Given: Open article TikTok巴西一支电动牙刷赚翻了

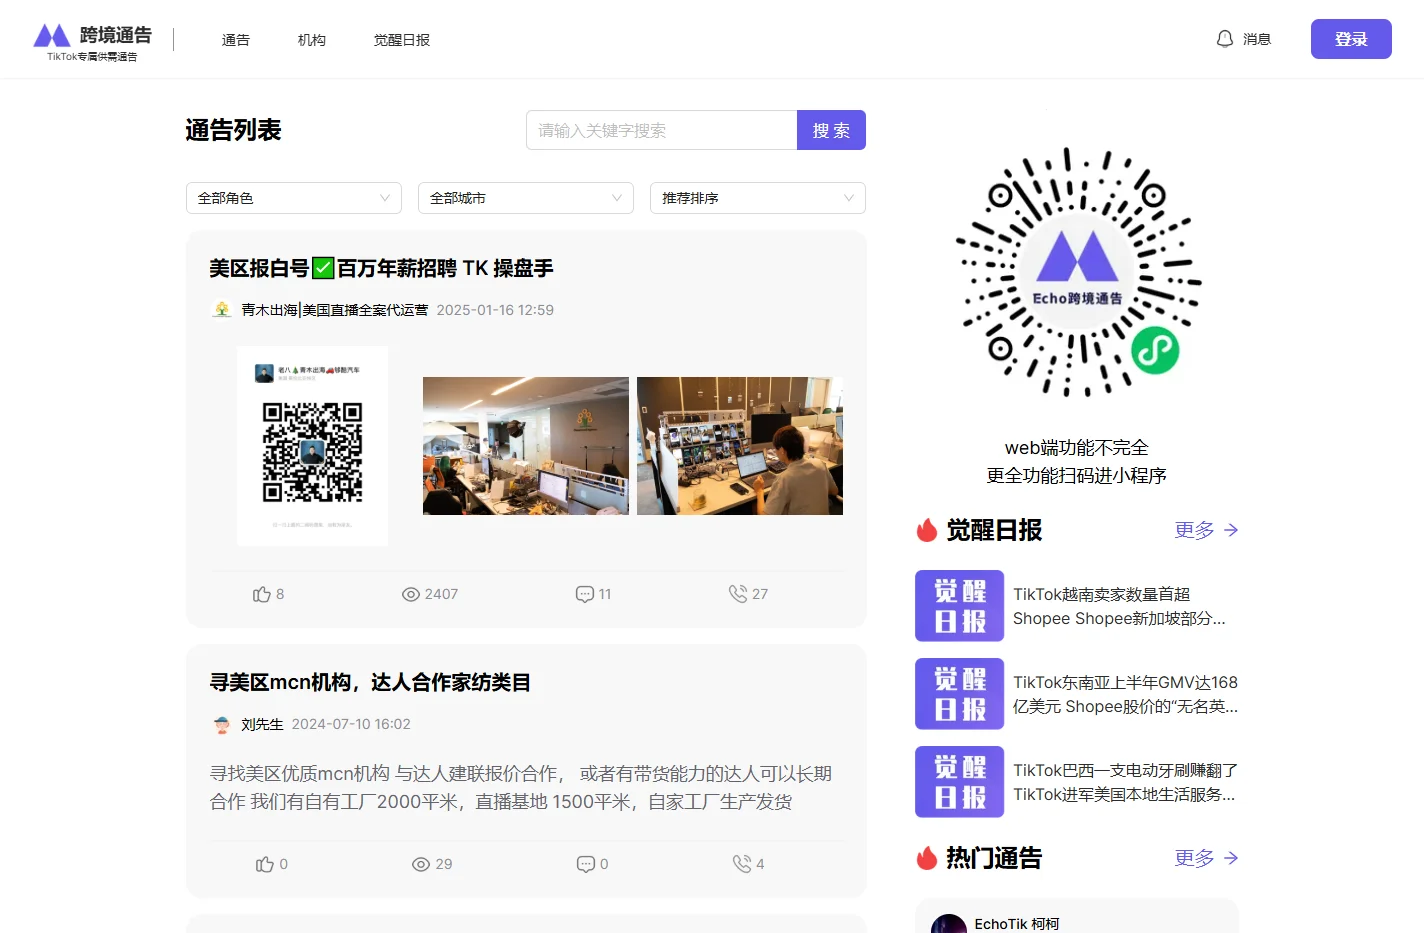Looking at the screenshot, I should 1126,782.
